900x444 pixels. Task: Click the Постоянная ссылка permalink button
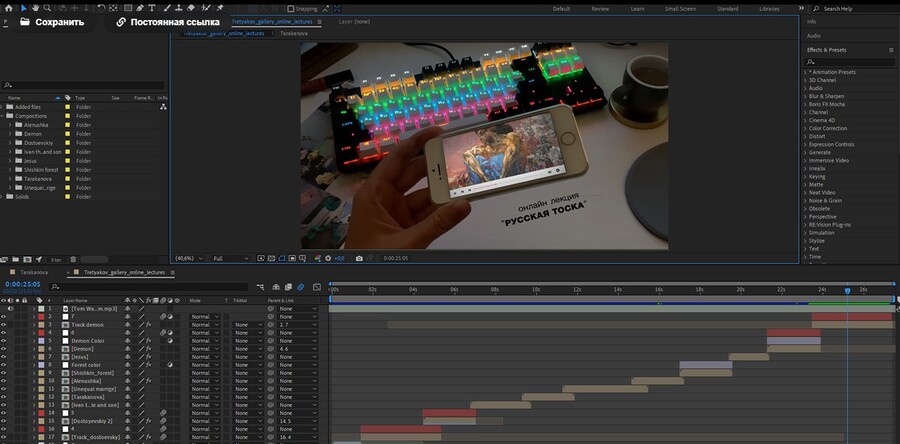[168, 22]
